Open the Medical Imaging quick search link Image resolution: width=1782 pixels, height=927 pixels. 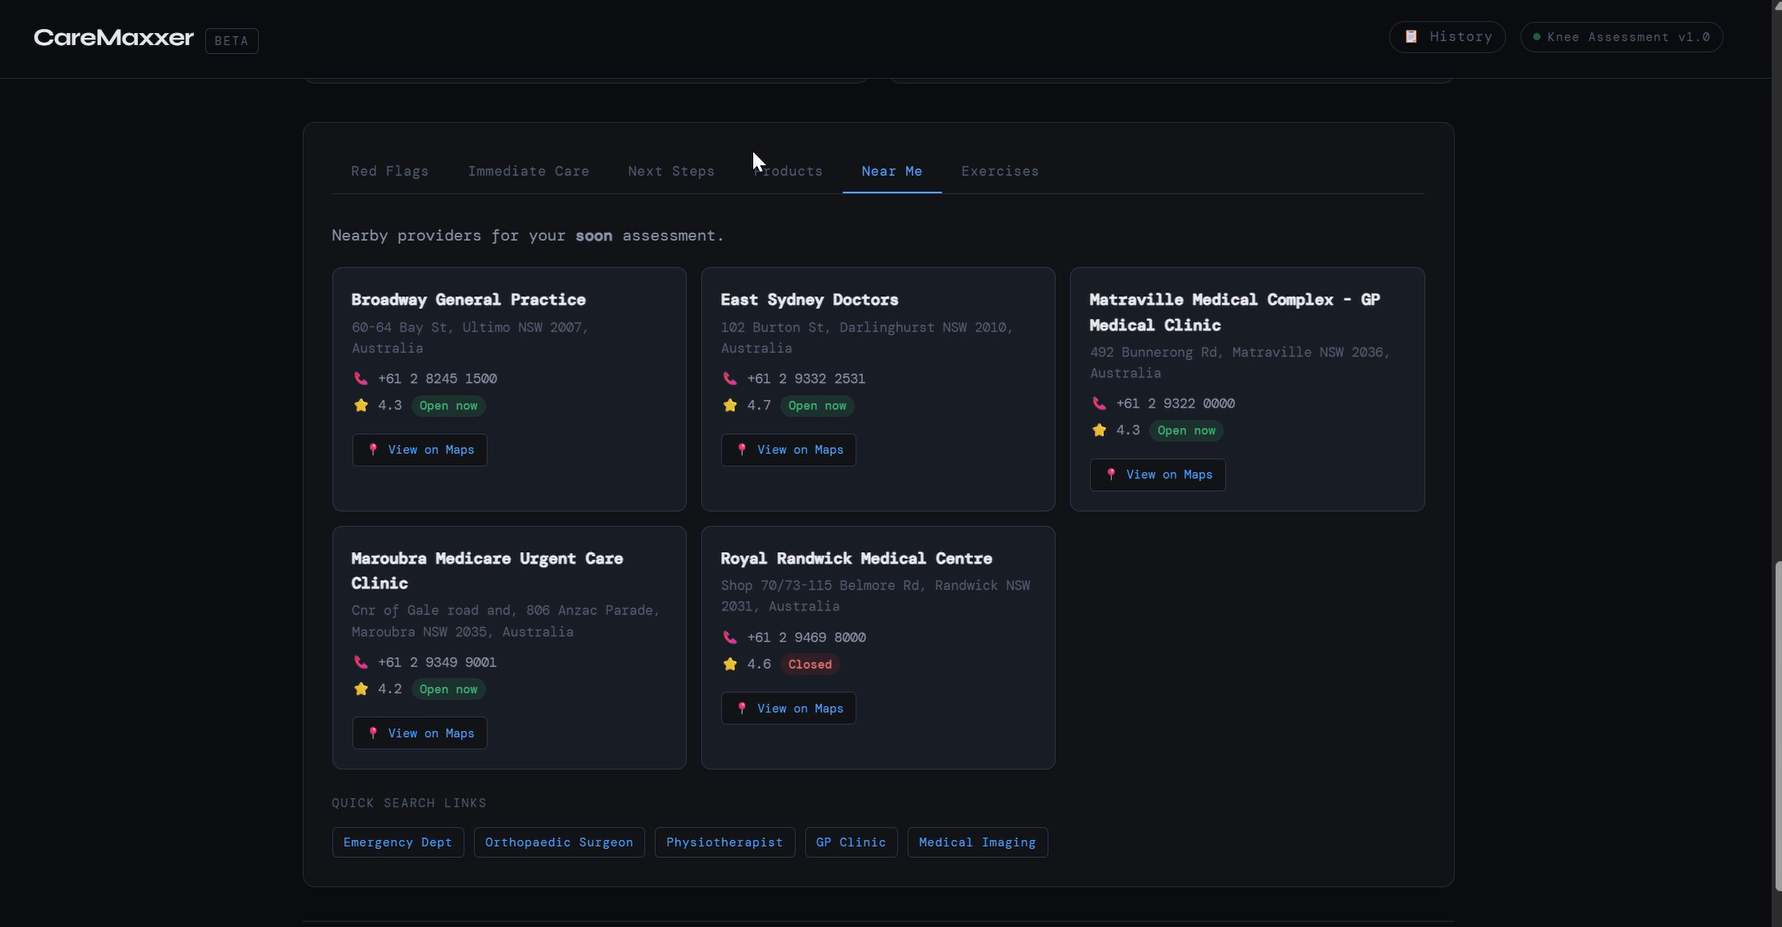click(978, 842)
